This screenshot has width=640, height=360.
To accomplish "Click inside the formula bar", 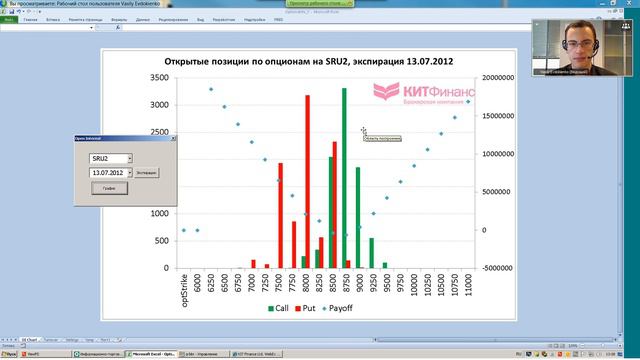I will coord(327,27).
